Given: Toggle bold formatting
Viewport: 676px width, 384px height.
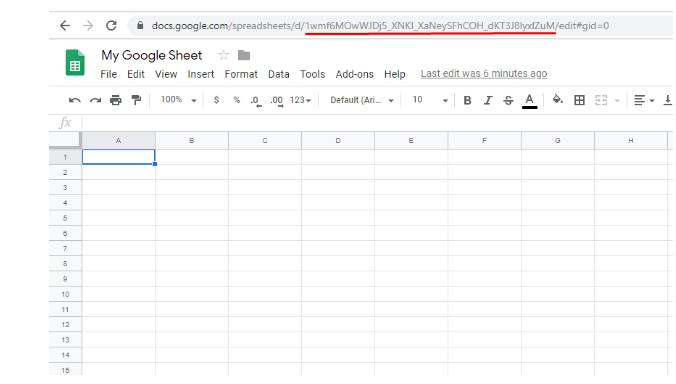Looking at the screenshot, I should tap(467, 100).
